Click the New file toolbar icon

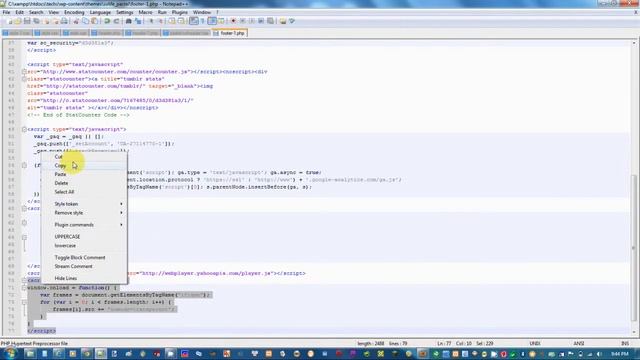coord(9,21)
